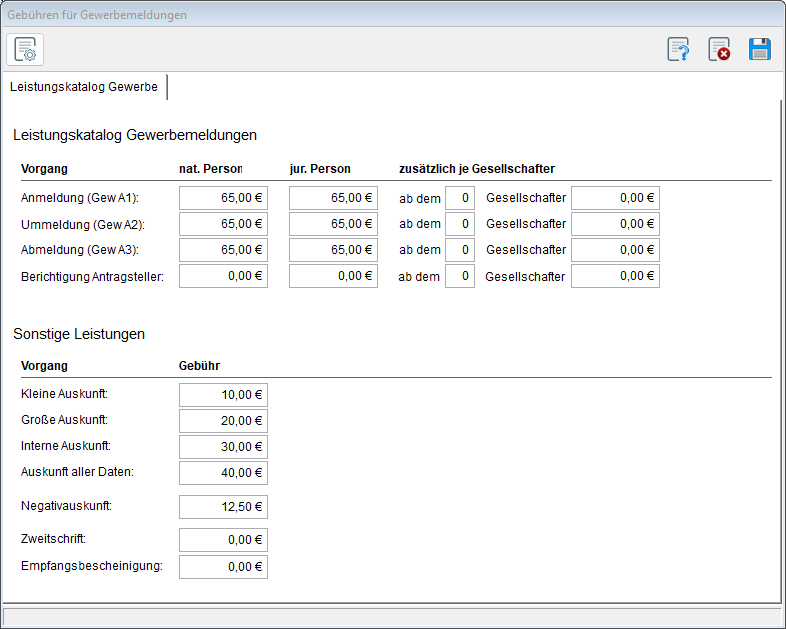Click the jur. Person field for Berichtigung Antragsteller
This screenshot has height=629, width=786.
[x=333, y=276]
